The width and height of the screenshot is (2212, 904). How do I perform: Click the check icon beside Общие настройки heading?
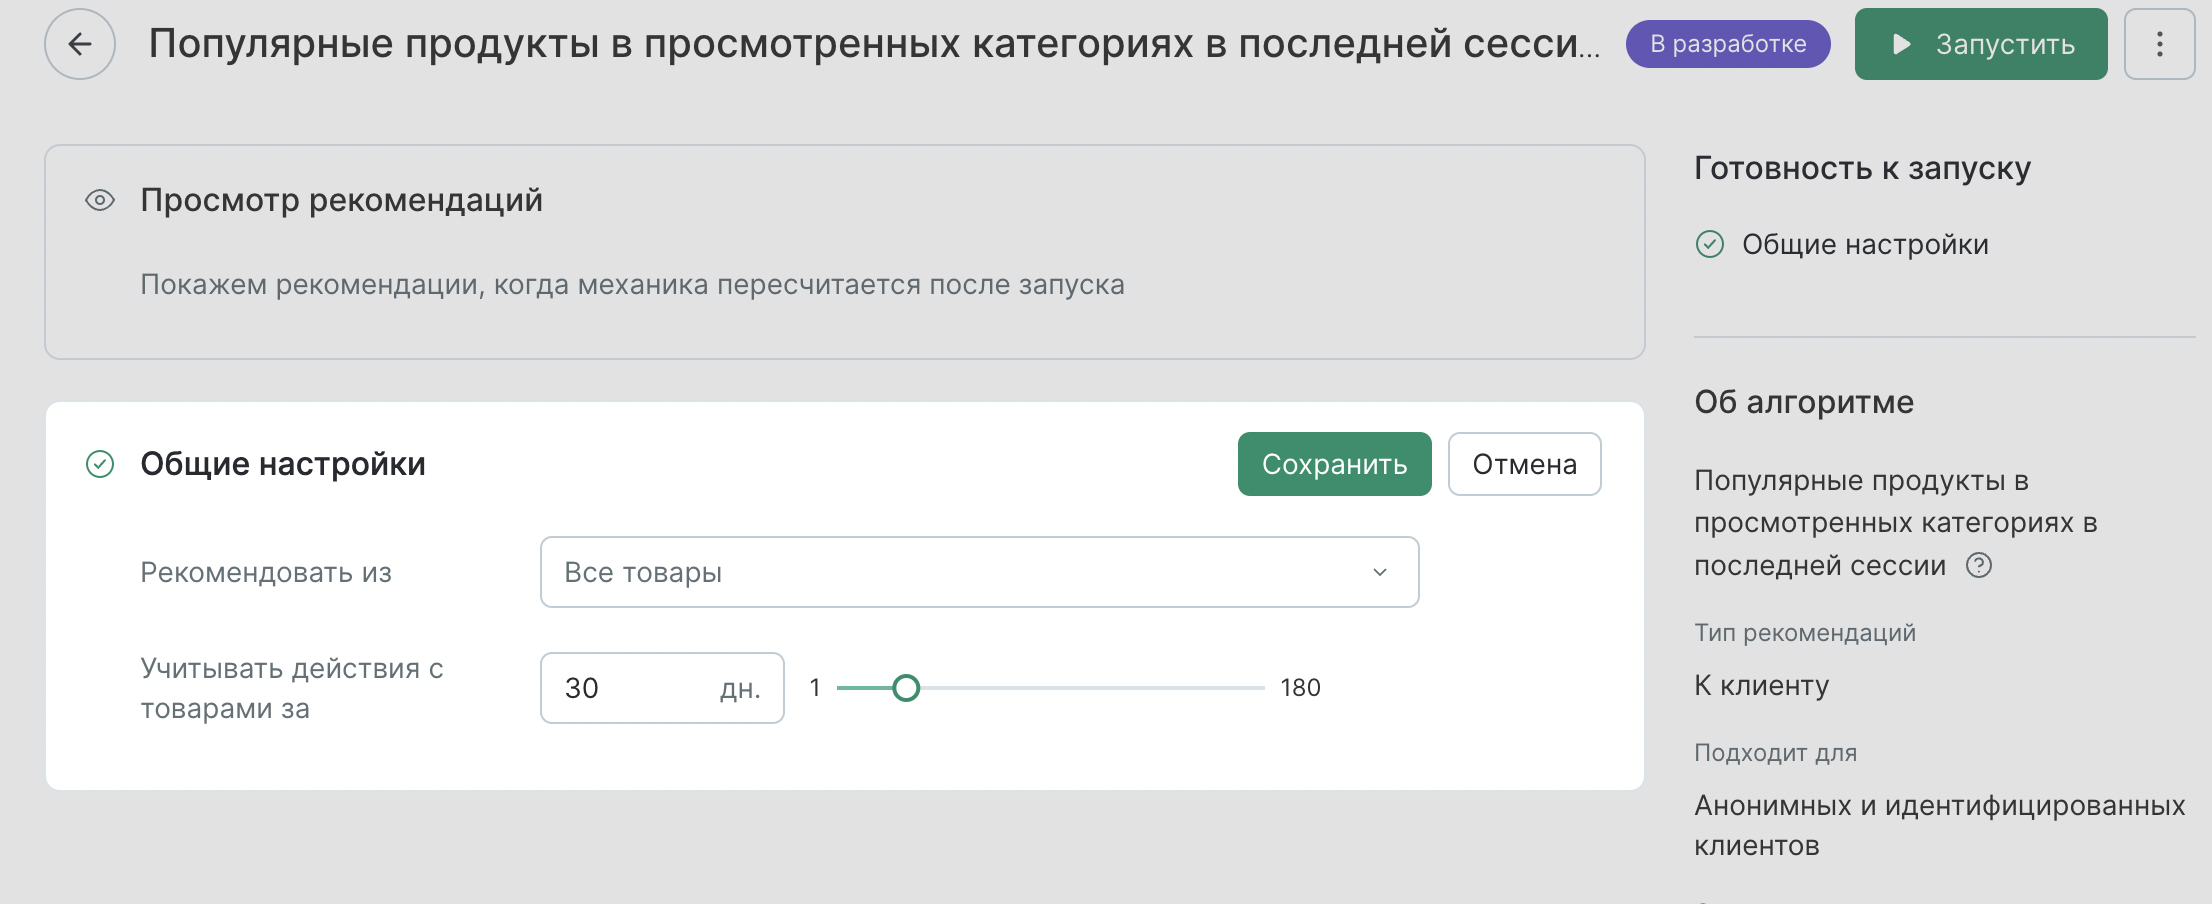[100, 464]
